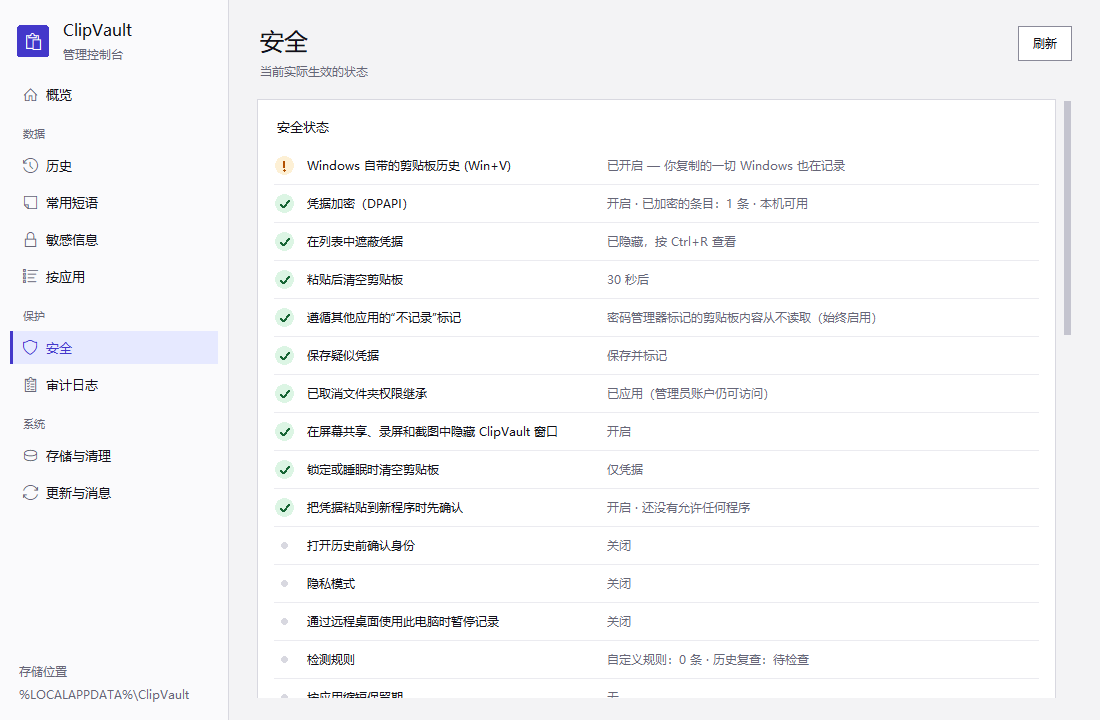Click the clock icon beside 历史
1100x720 pixels.
coord(30,166)
